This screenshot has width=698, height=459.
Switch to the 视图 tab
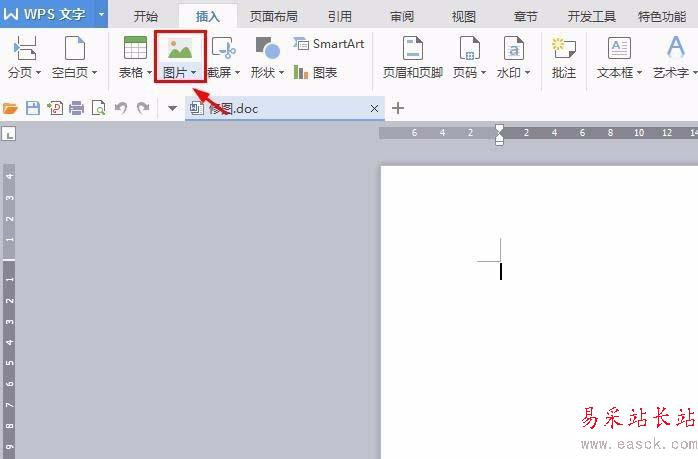[464, 16]
